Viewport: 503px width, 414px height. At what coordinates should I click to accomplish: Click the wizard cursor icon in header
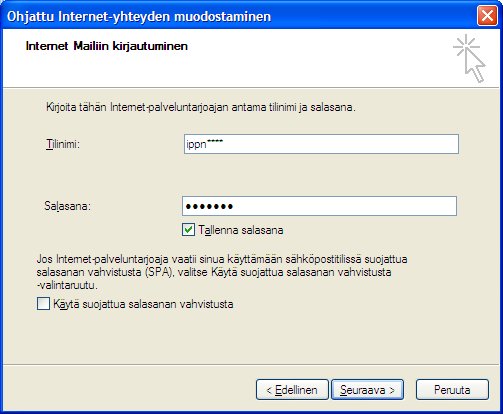(x=469, y=59)
